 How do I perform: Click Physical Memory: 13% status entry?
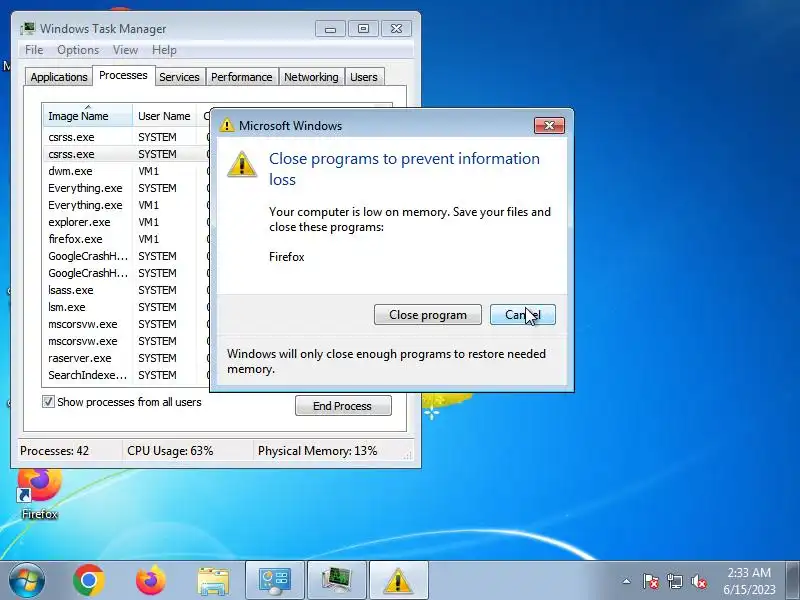tap(317, 451)
